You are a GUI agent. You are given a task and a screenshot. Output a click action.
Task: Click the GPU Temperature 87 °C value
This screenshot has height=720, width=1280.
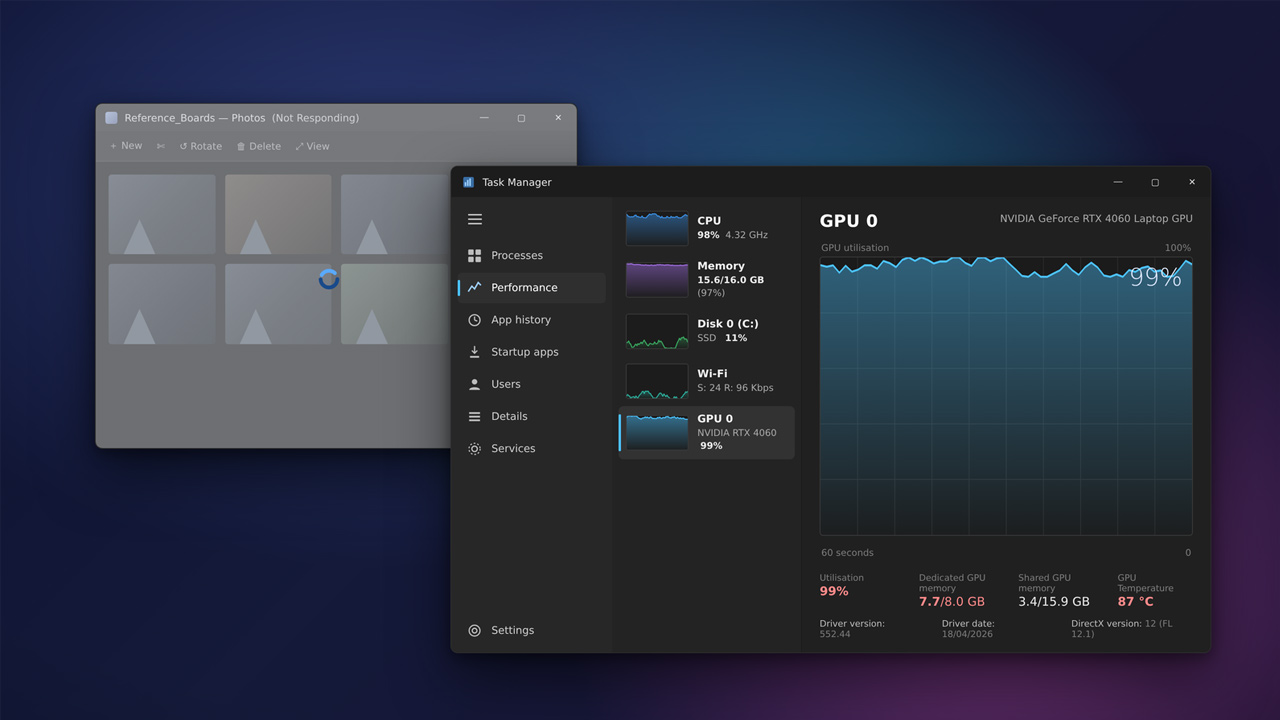[x=1136, y=602]
